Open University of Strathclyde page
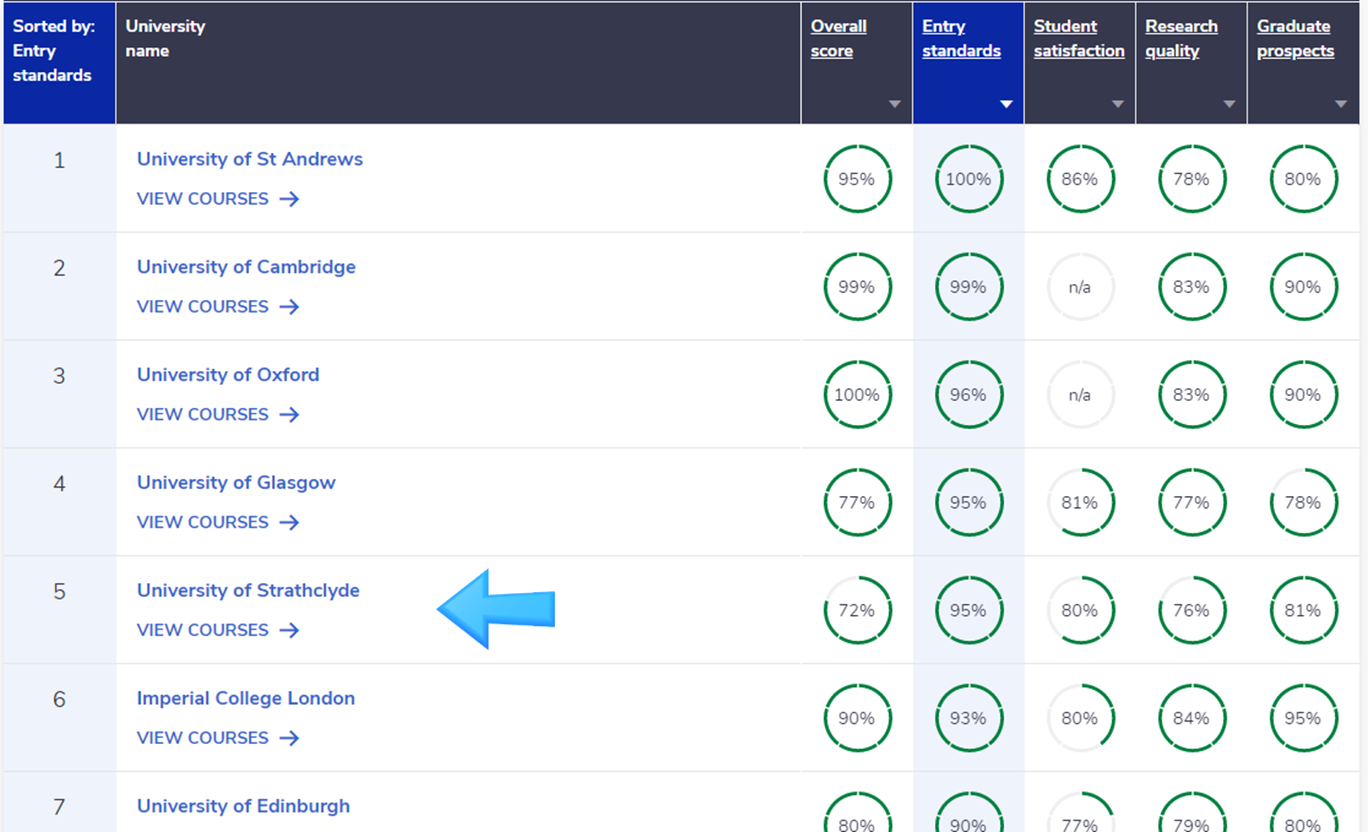The height and width of the screenshot is (832, 1368). 248,591
